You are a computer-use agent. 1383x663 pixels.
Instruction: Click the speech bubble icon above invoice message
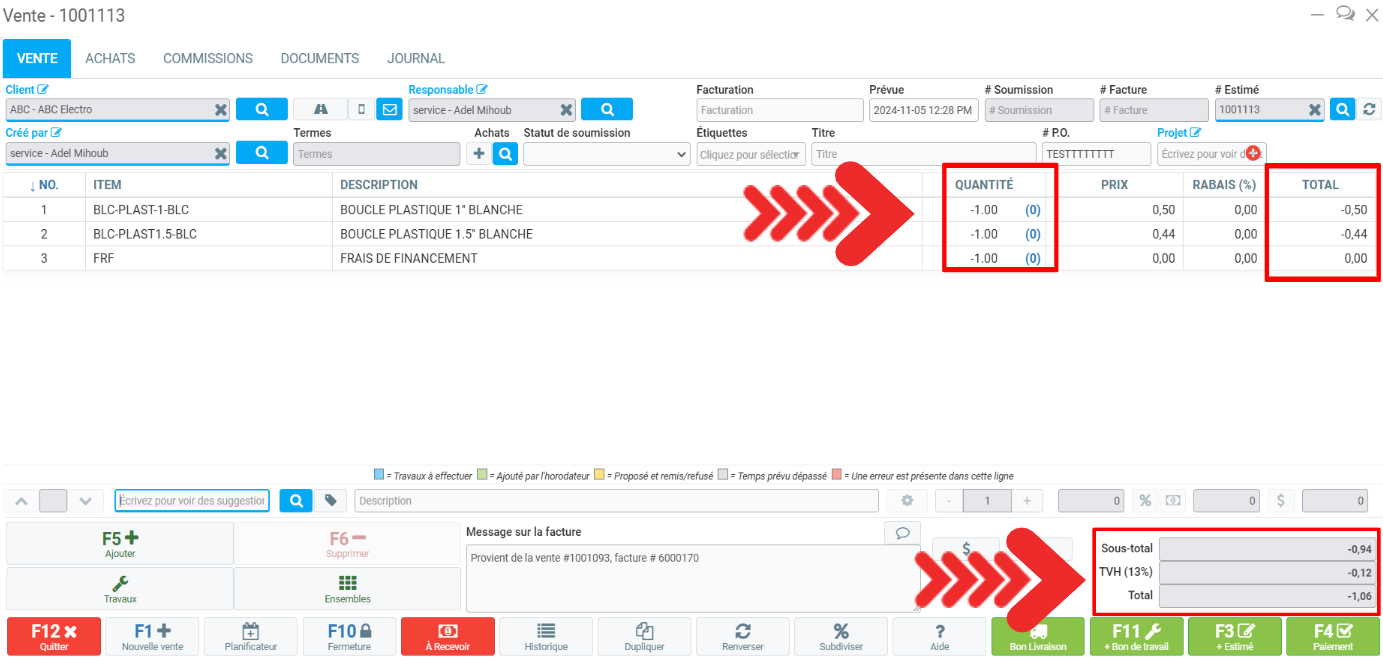tap(902, 533)
